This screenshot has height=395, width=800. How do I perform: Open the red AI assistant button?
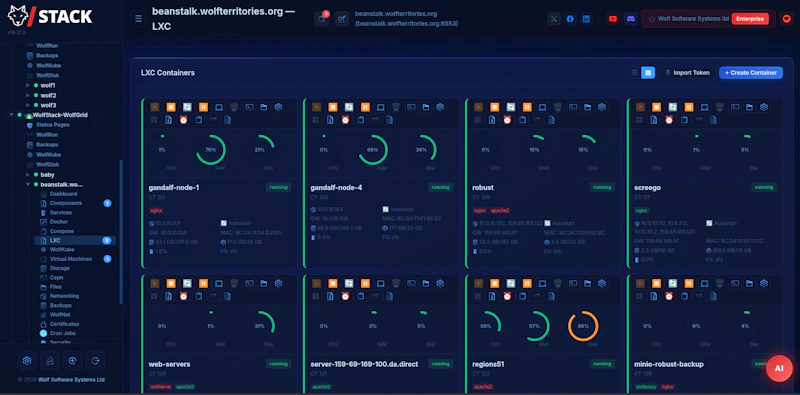[779, 368]
